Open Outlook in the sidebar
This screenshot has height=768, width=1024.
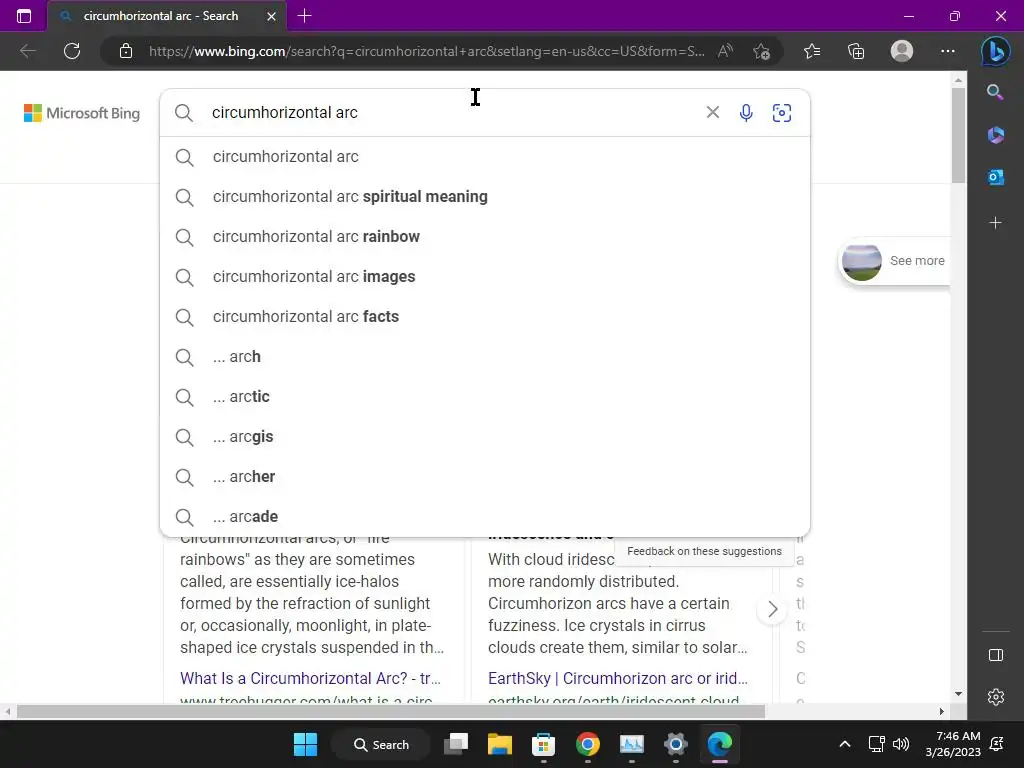coord(995,177)
